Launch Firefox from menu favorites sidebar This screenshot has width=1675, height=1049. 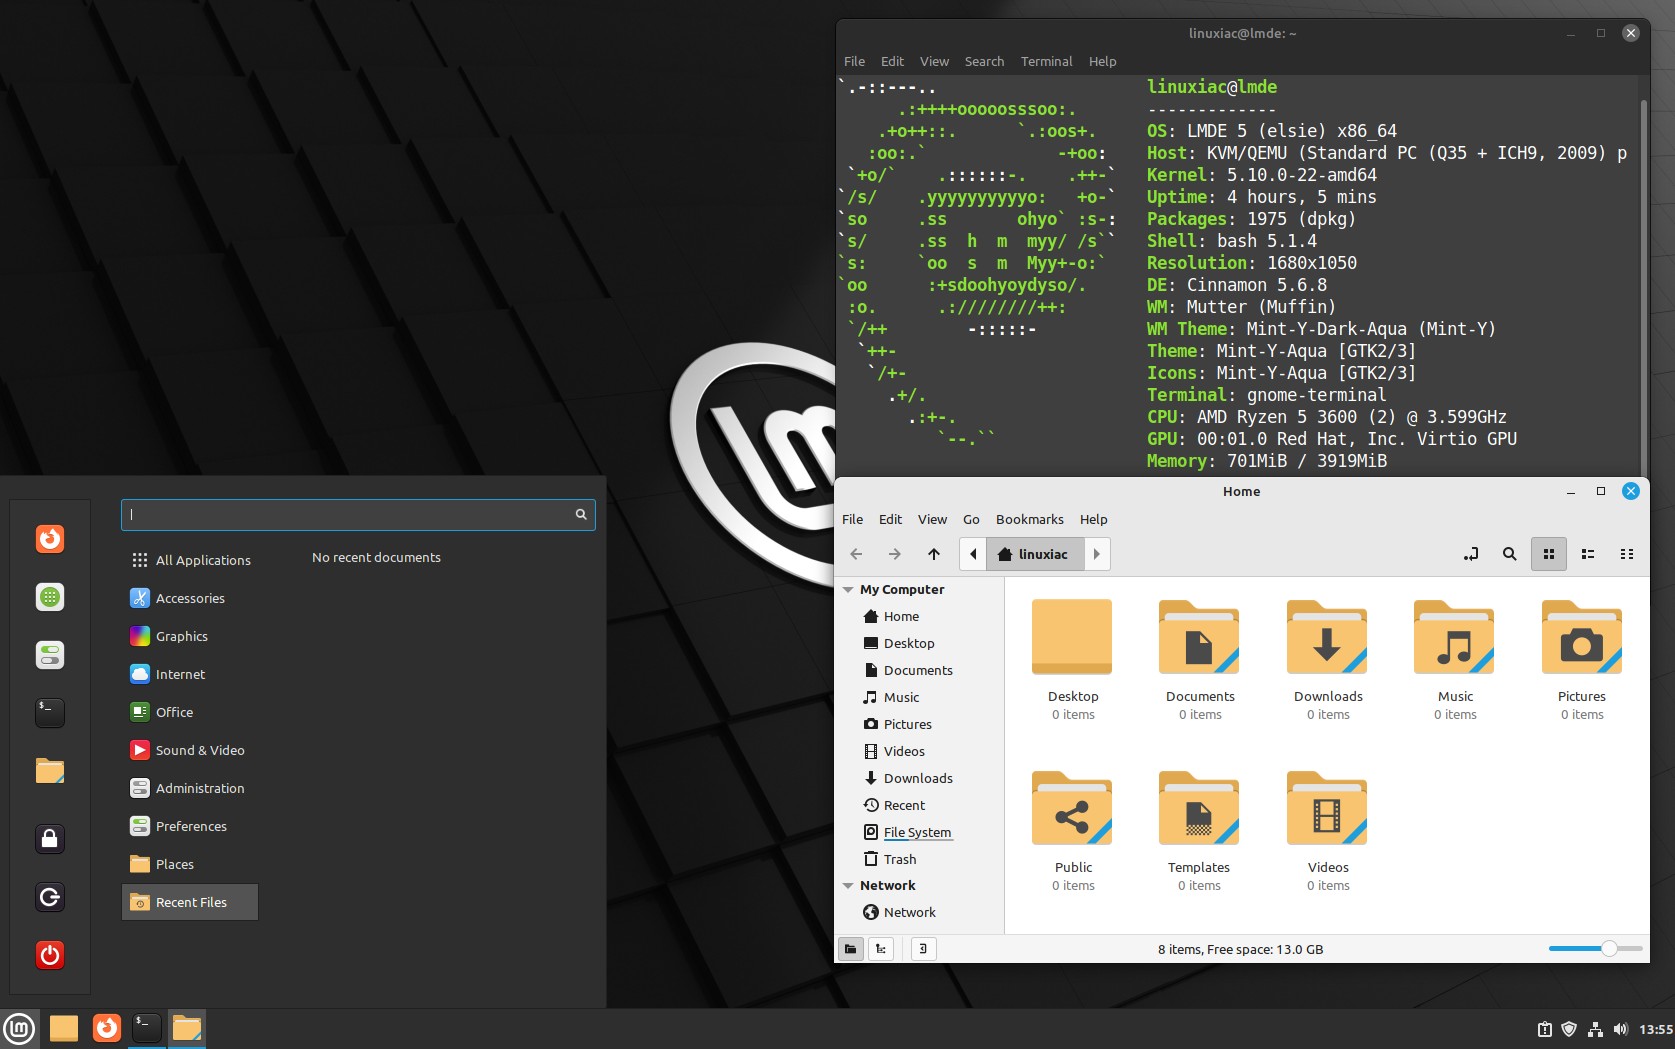point(50,539)
